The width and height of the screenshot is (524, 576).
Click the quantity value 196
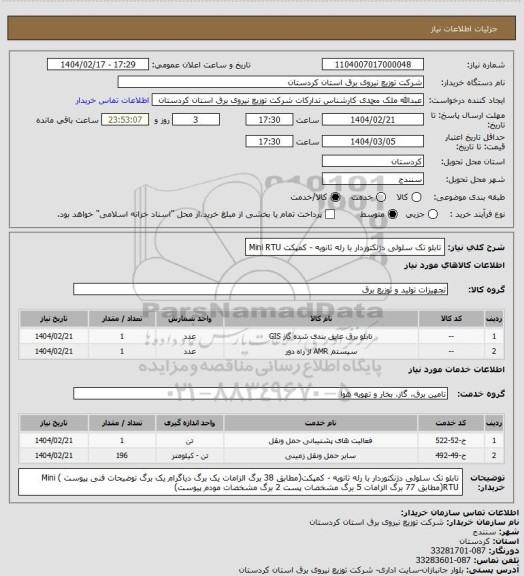coord(122,456)
